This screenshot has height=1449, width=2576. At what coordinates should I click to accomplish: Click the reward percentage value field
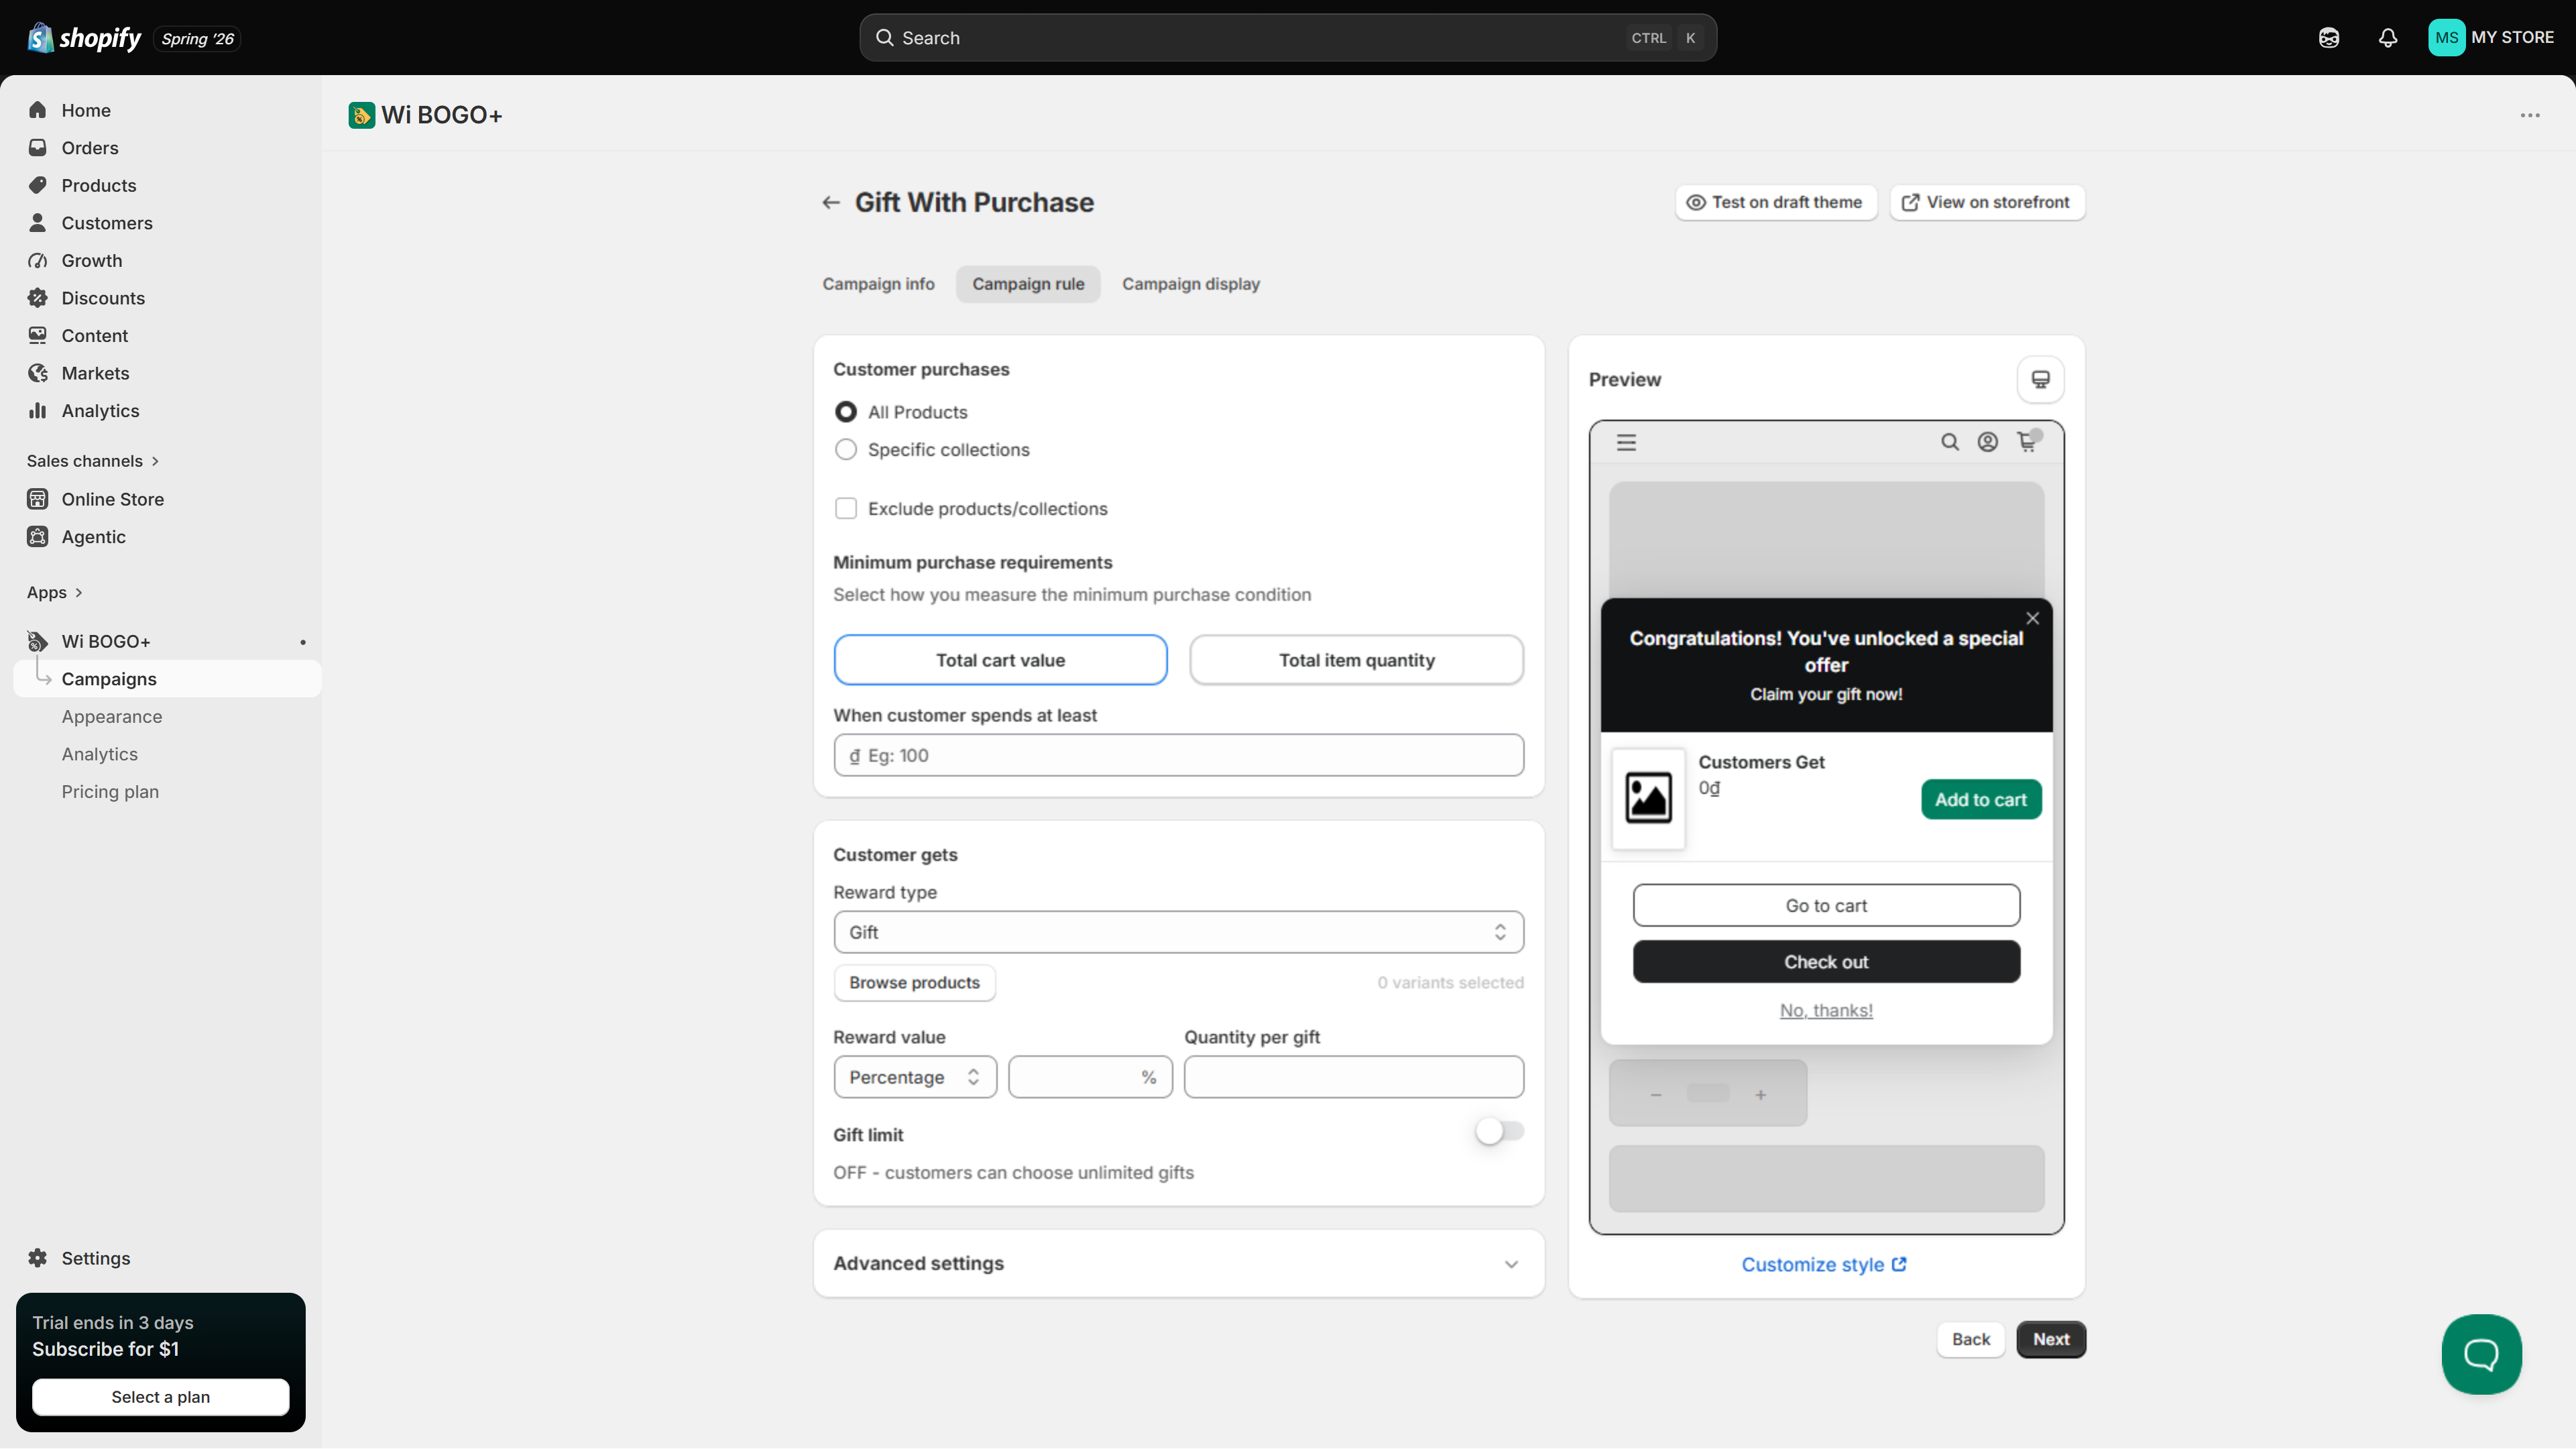tap(1090, 1077)
